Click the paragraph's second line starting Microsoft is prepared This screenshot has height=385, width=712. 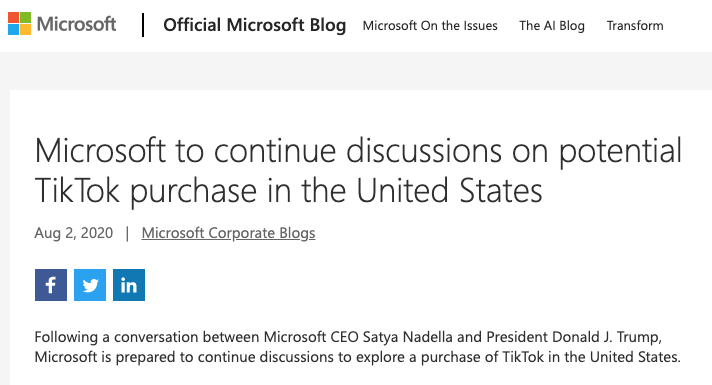(x=358, y=357)
